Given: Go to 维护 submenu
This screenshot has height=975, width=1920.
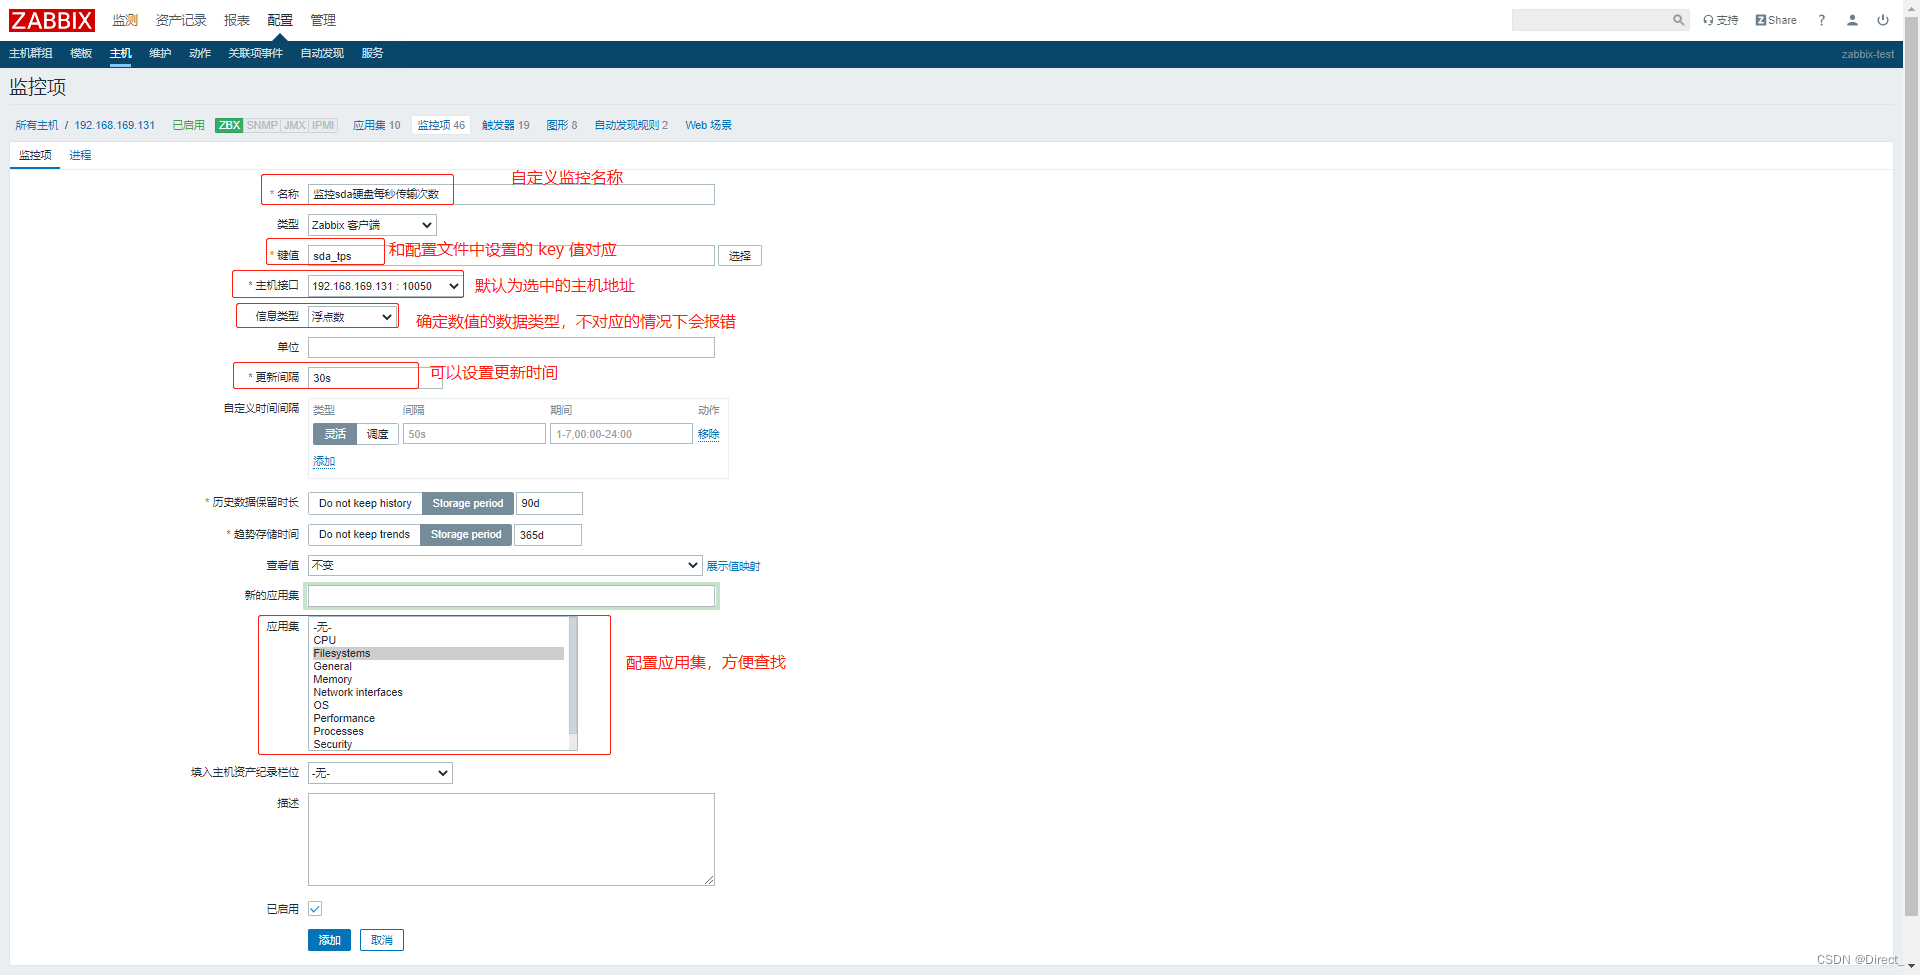Looking at the screenshot, I should pos(160,54).
